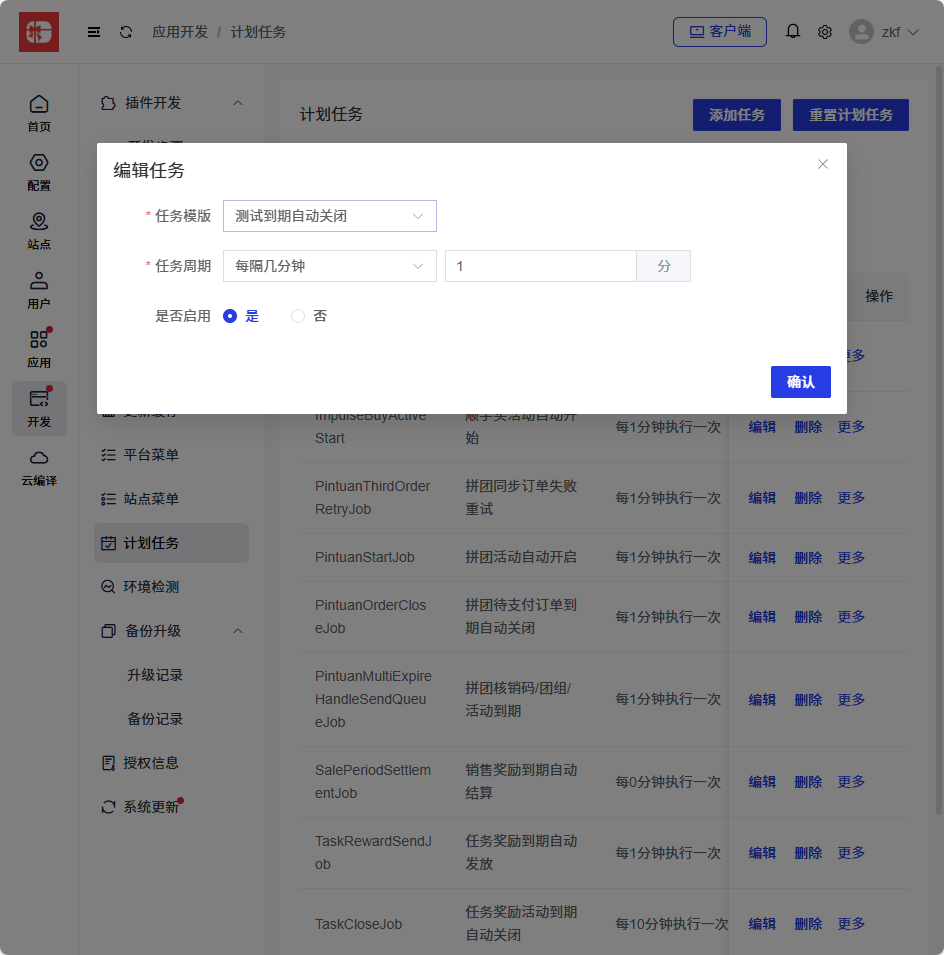Go to 首页 home icon in sidebar

[39, 113]
